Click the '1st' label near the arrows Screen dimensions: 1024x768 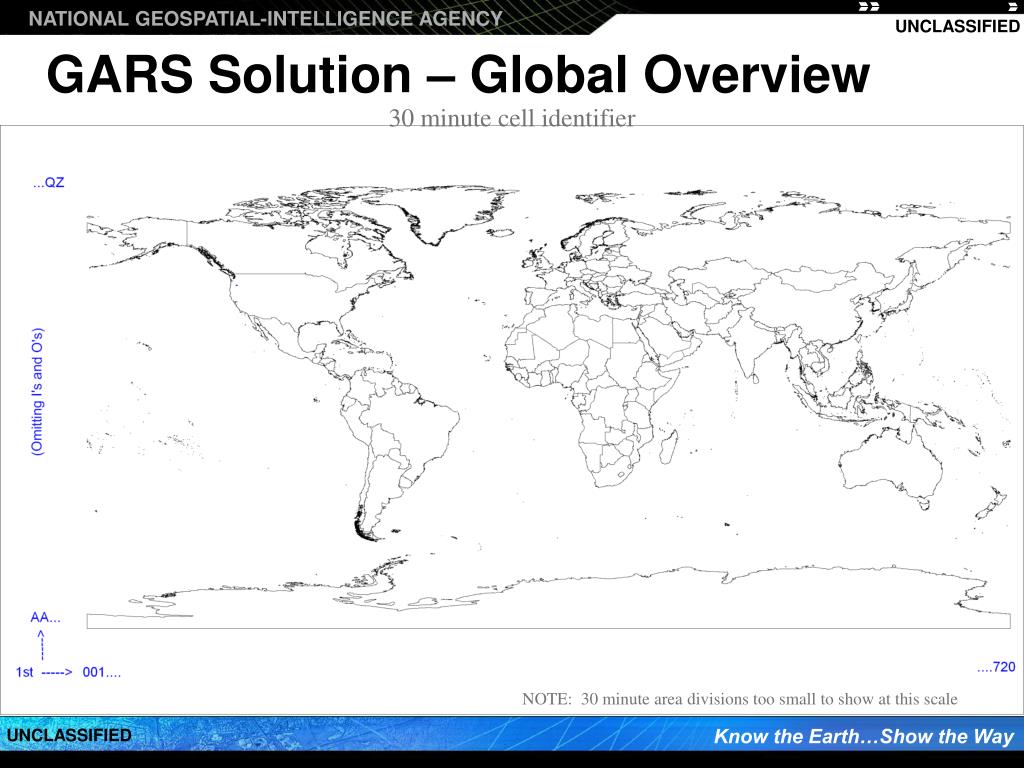pos(24,672)
